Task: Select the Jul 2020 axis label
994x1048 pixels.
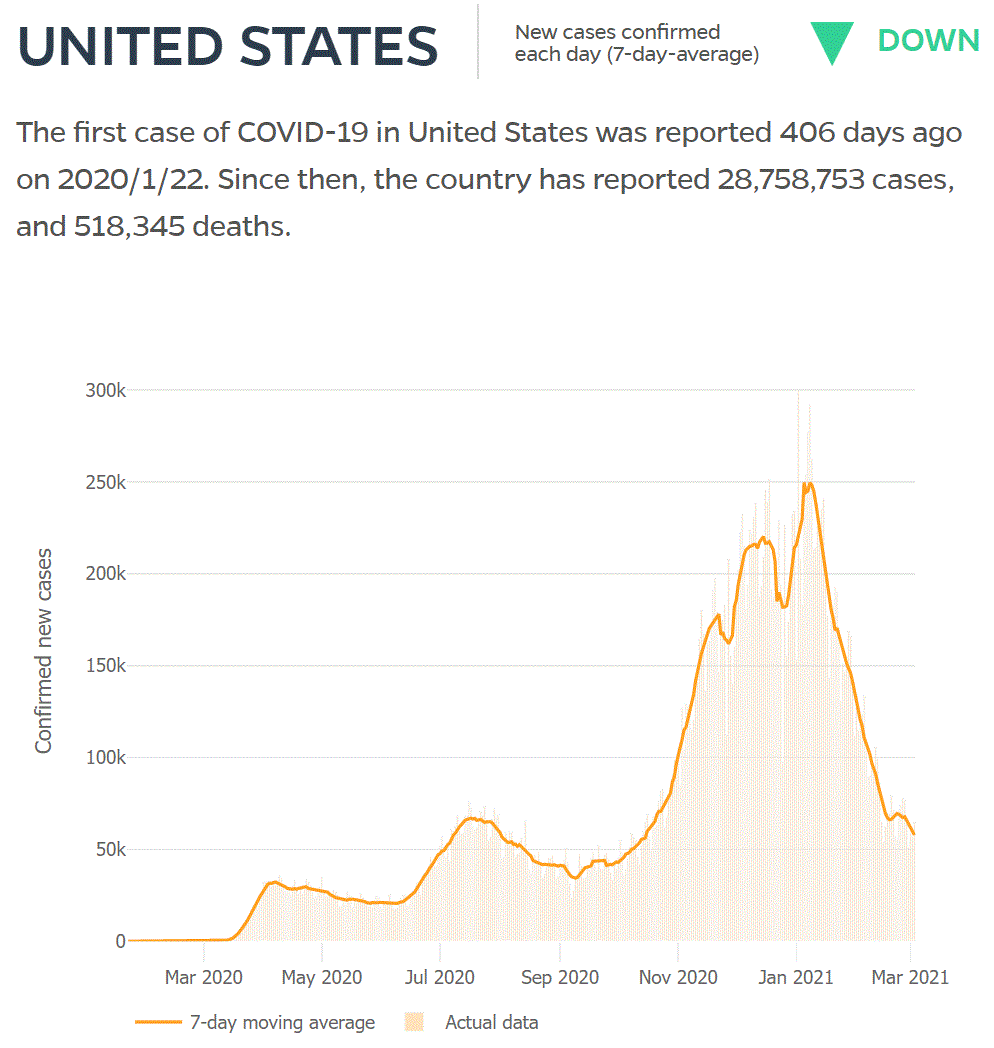Action: [x=439, y=977]
